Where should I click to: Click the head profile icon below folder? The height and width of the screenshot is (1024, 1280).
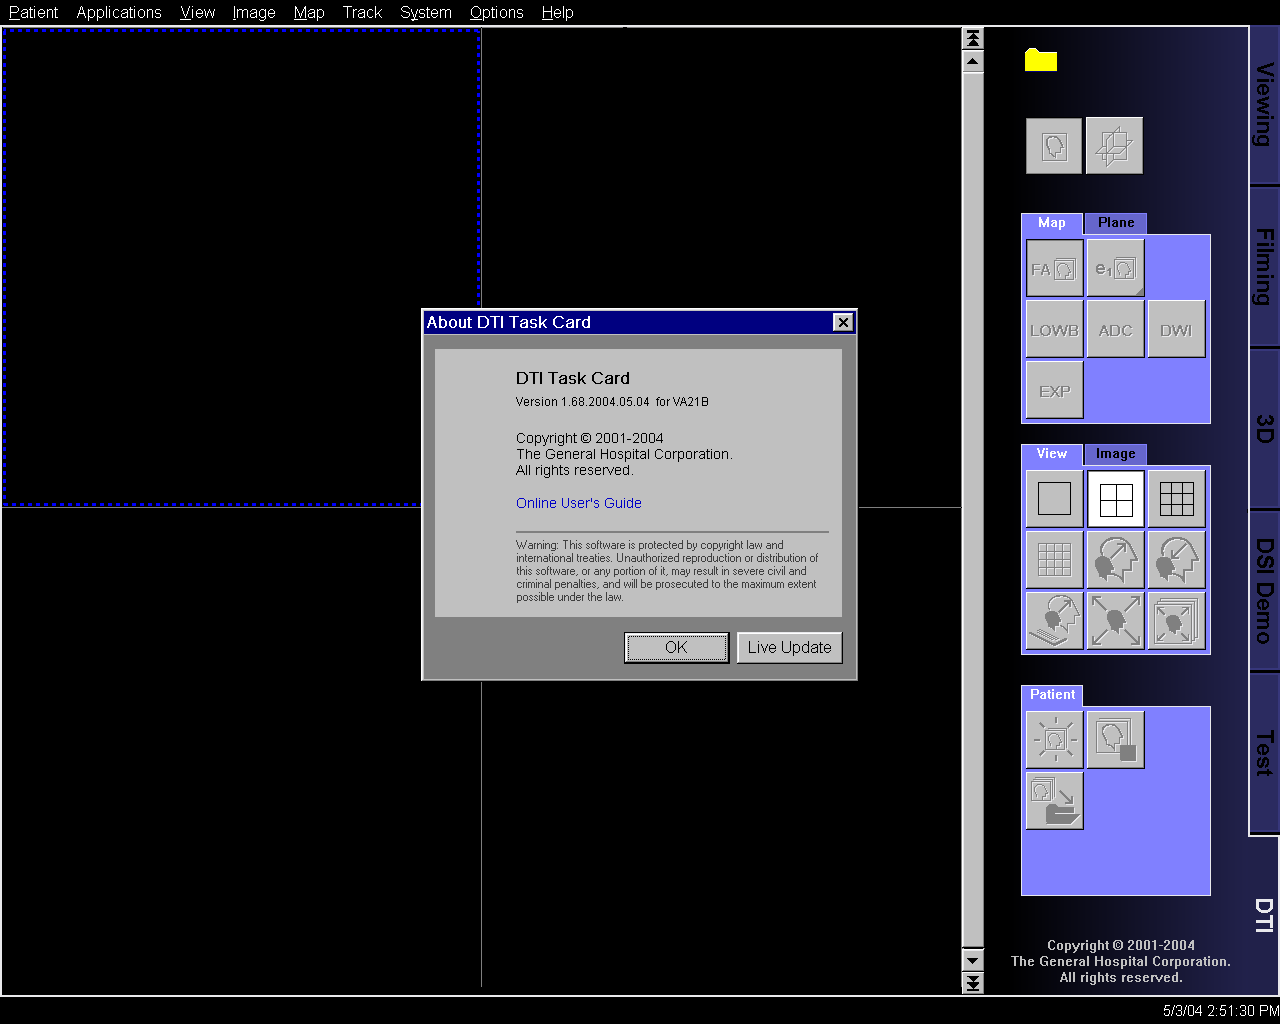click(1054, 146)
